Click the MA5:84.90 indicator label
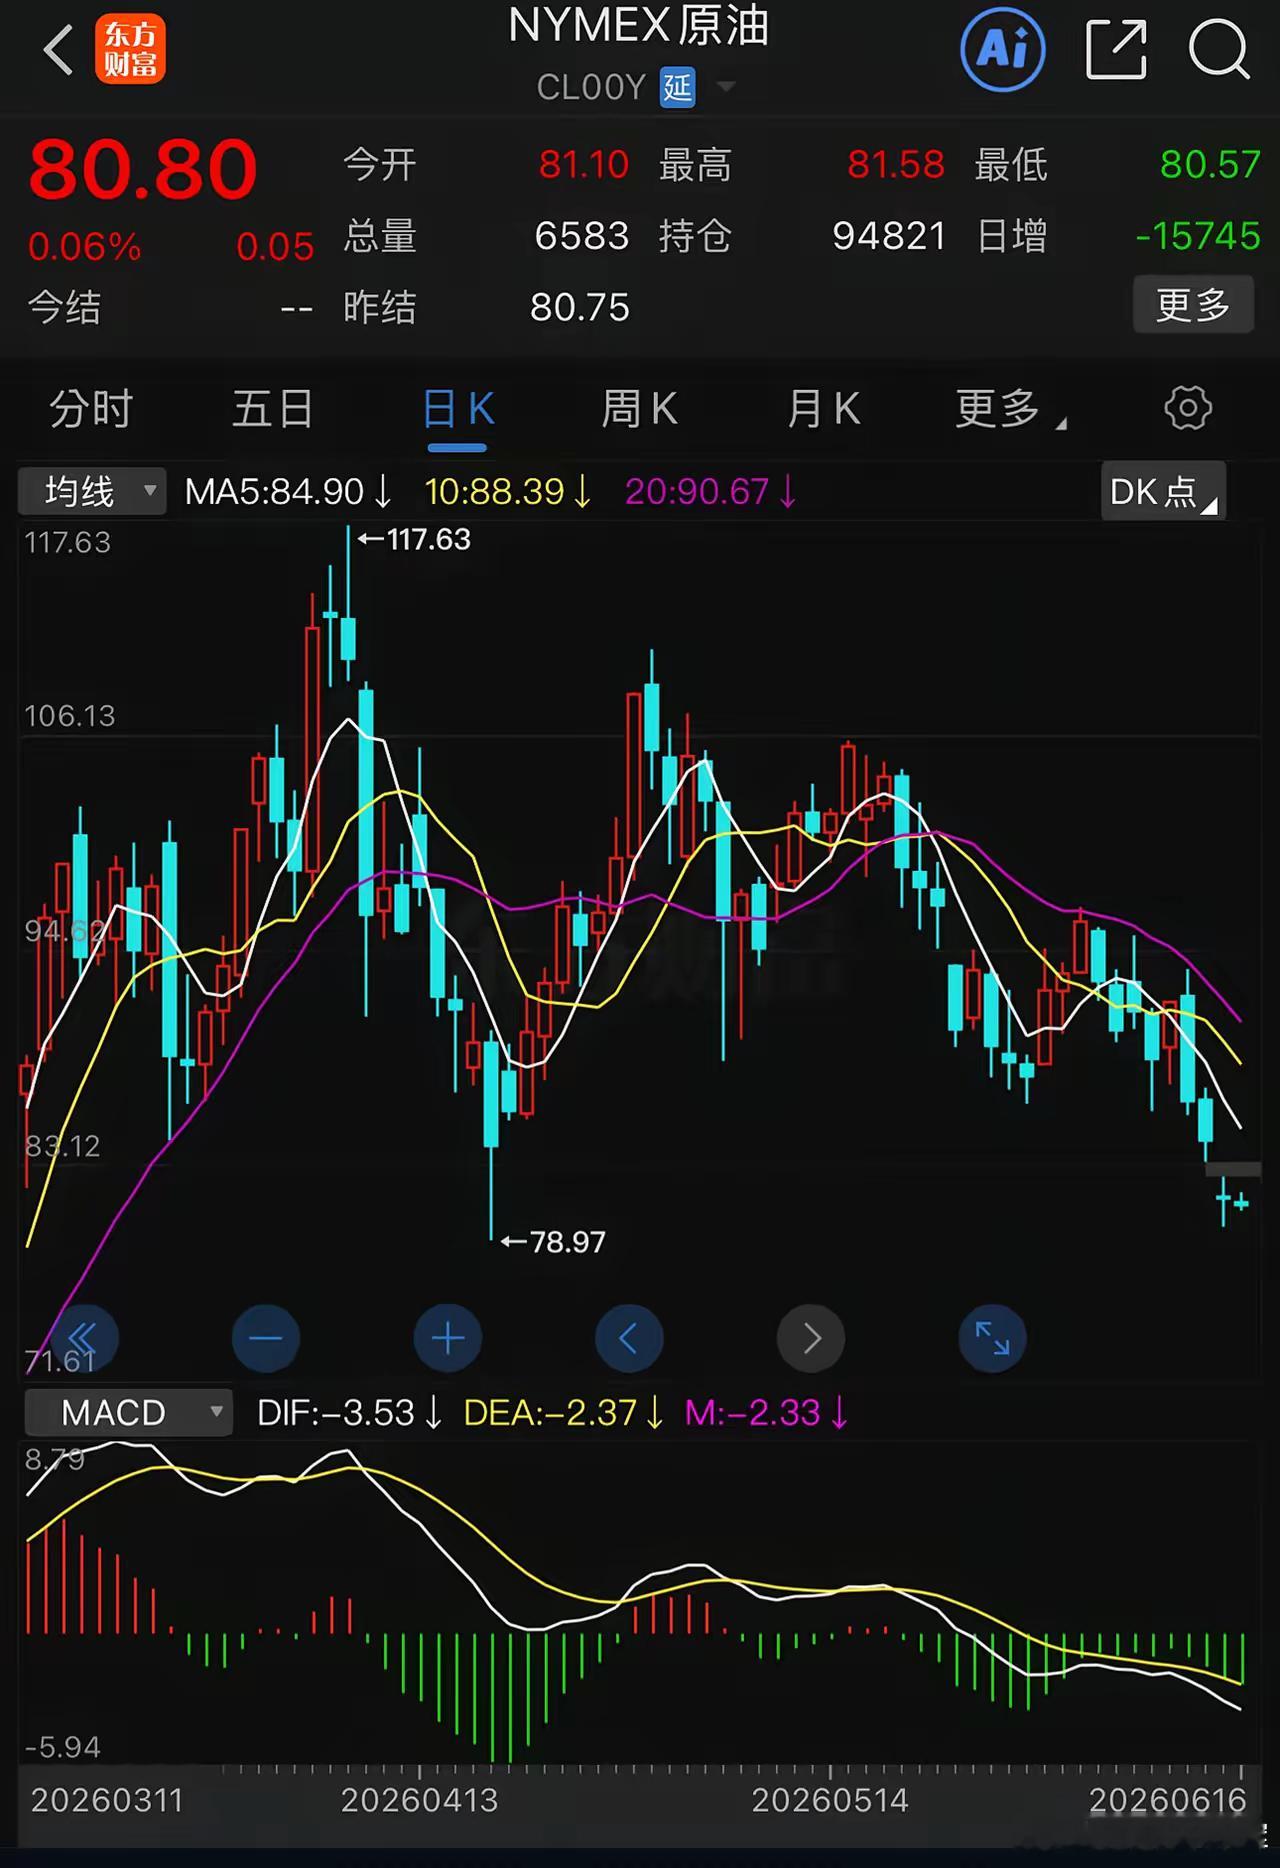 click(288, 491)
